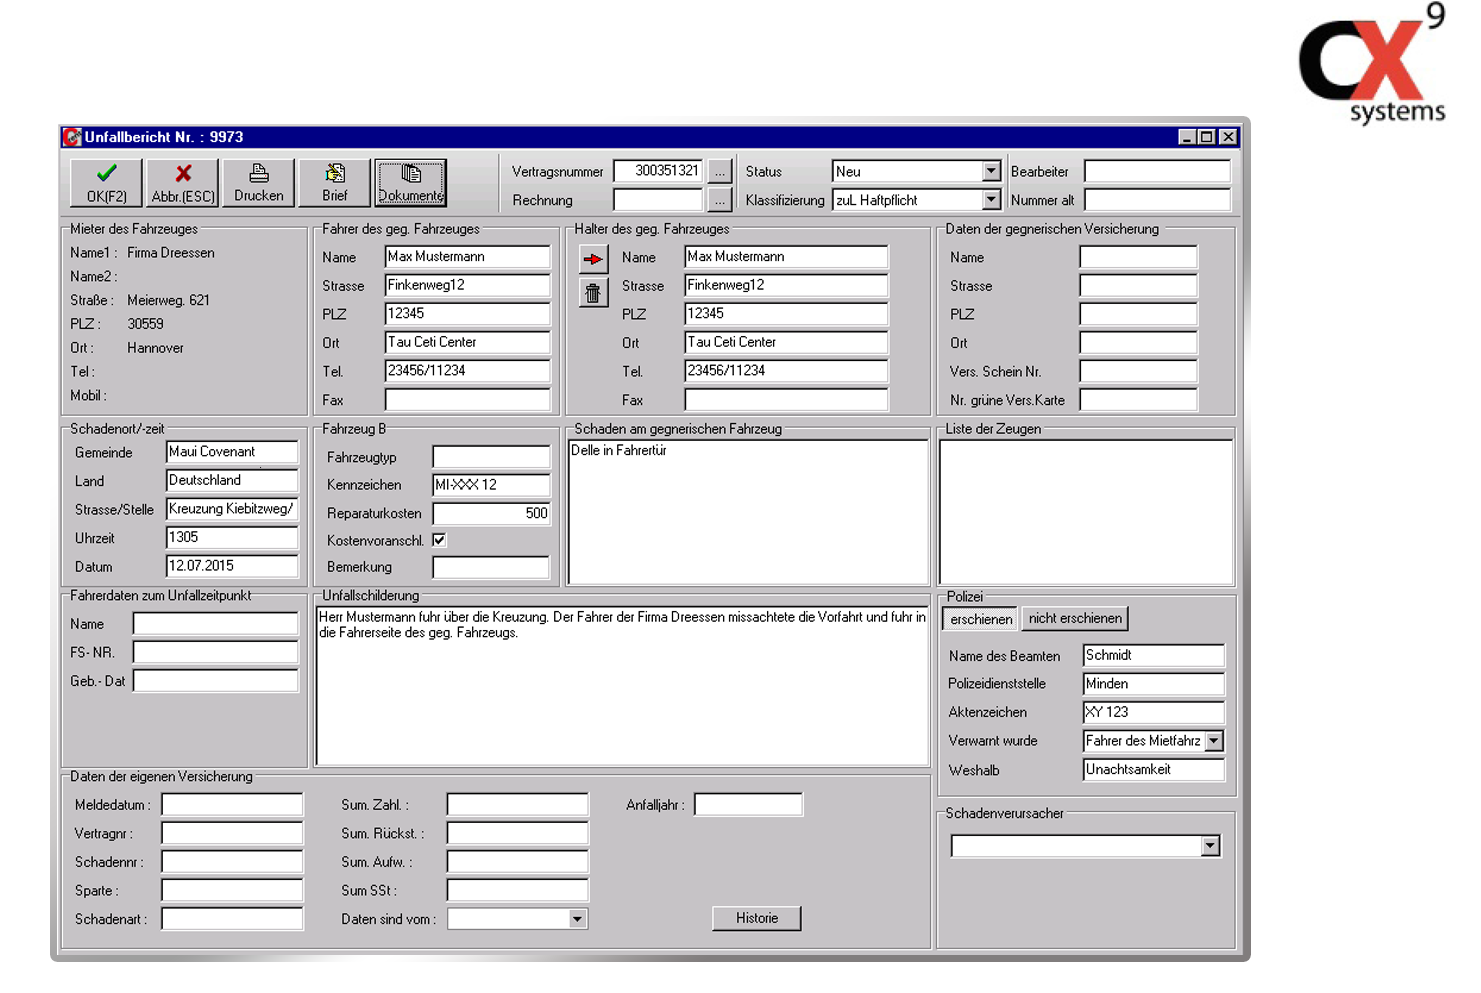The width and height of the screenshot is (1481, 993).
Task: Expand the 'Verwarnt wurde' dropdown
Action: (x=1213, y=740)
